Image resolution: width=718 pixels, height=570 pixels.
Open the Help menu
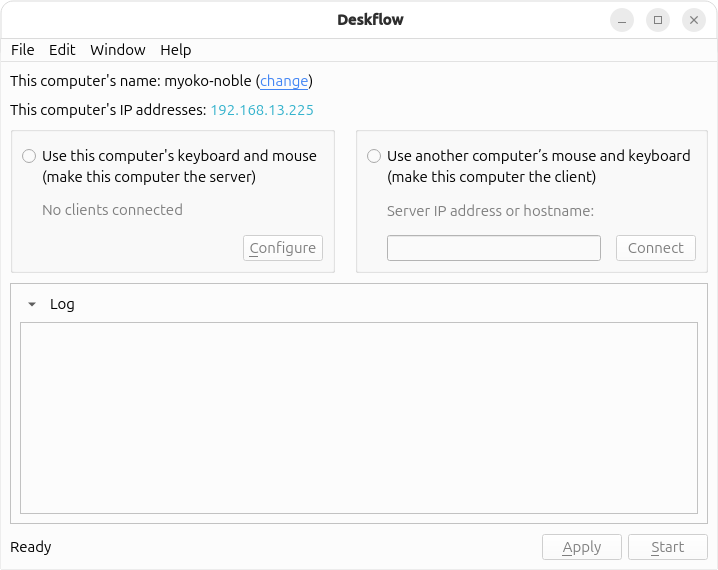(175, 49)
